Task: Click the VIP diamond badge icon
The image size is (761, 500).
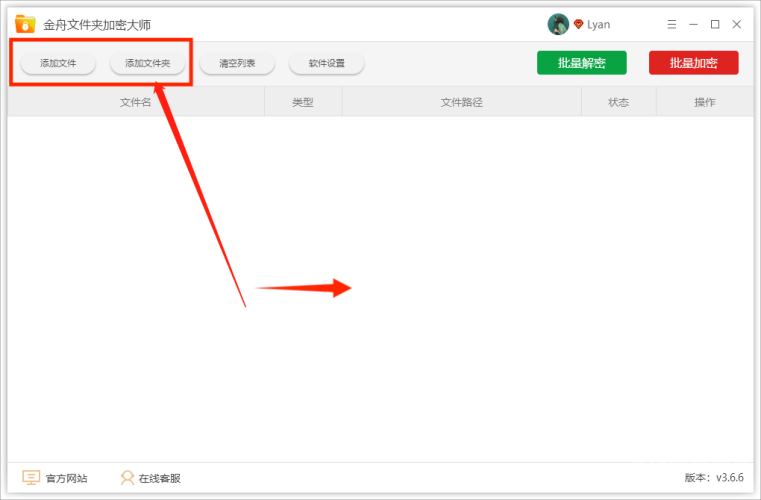Action: point(578,24)
